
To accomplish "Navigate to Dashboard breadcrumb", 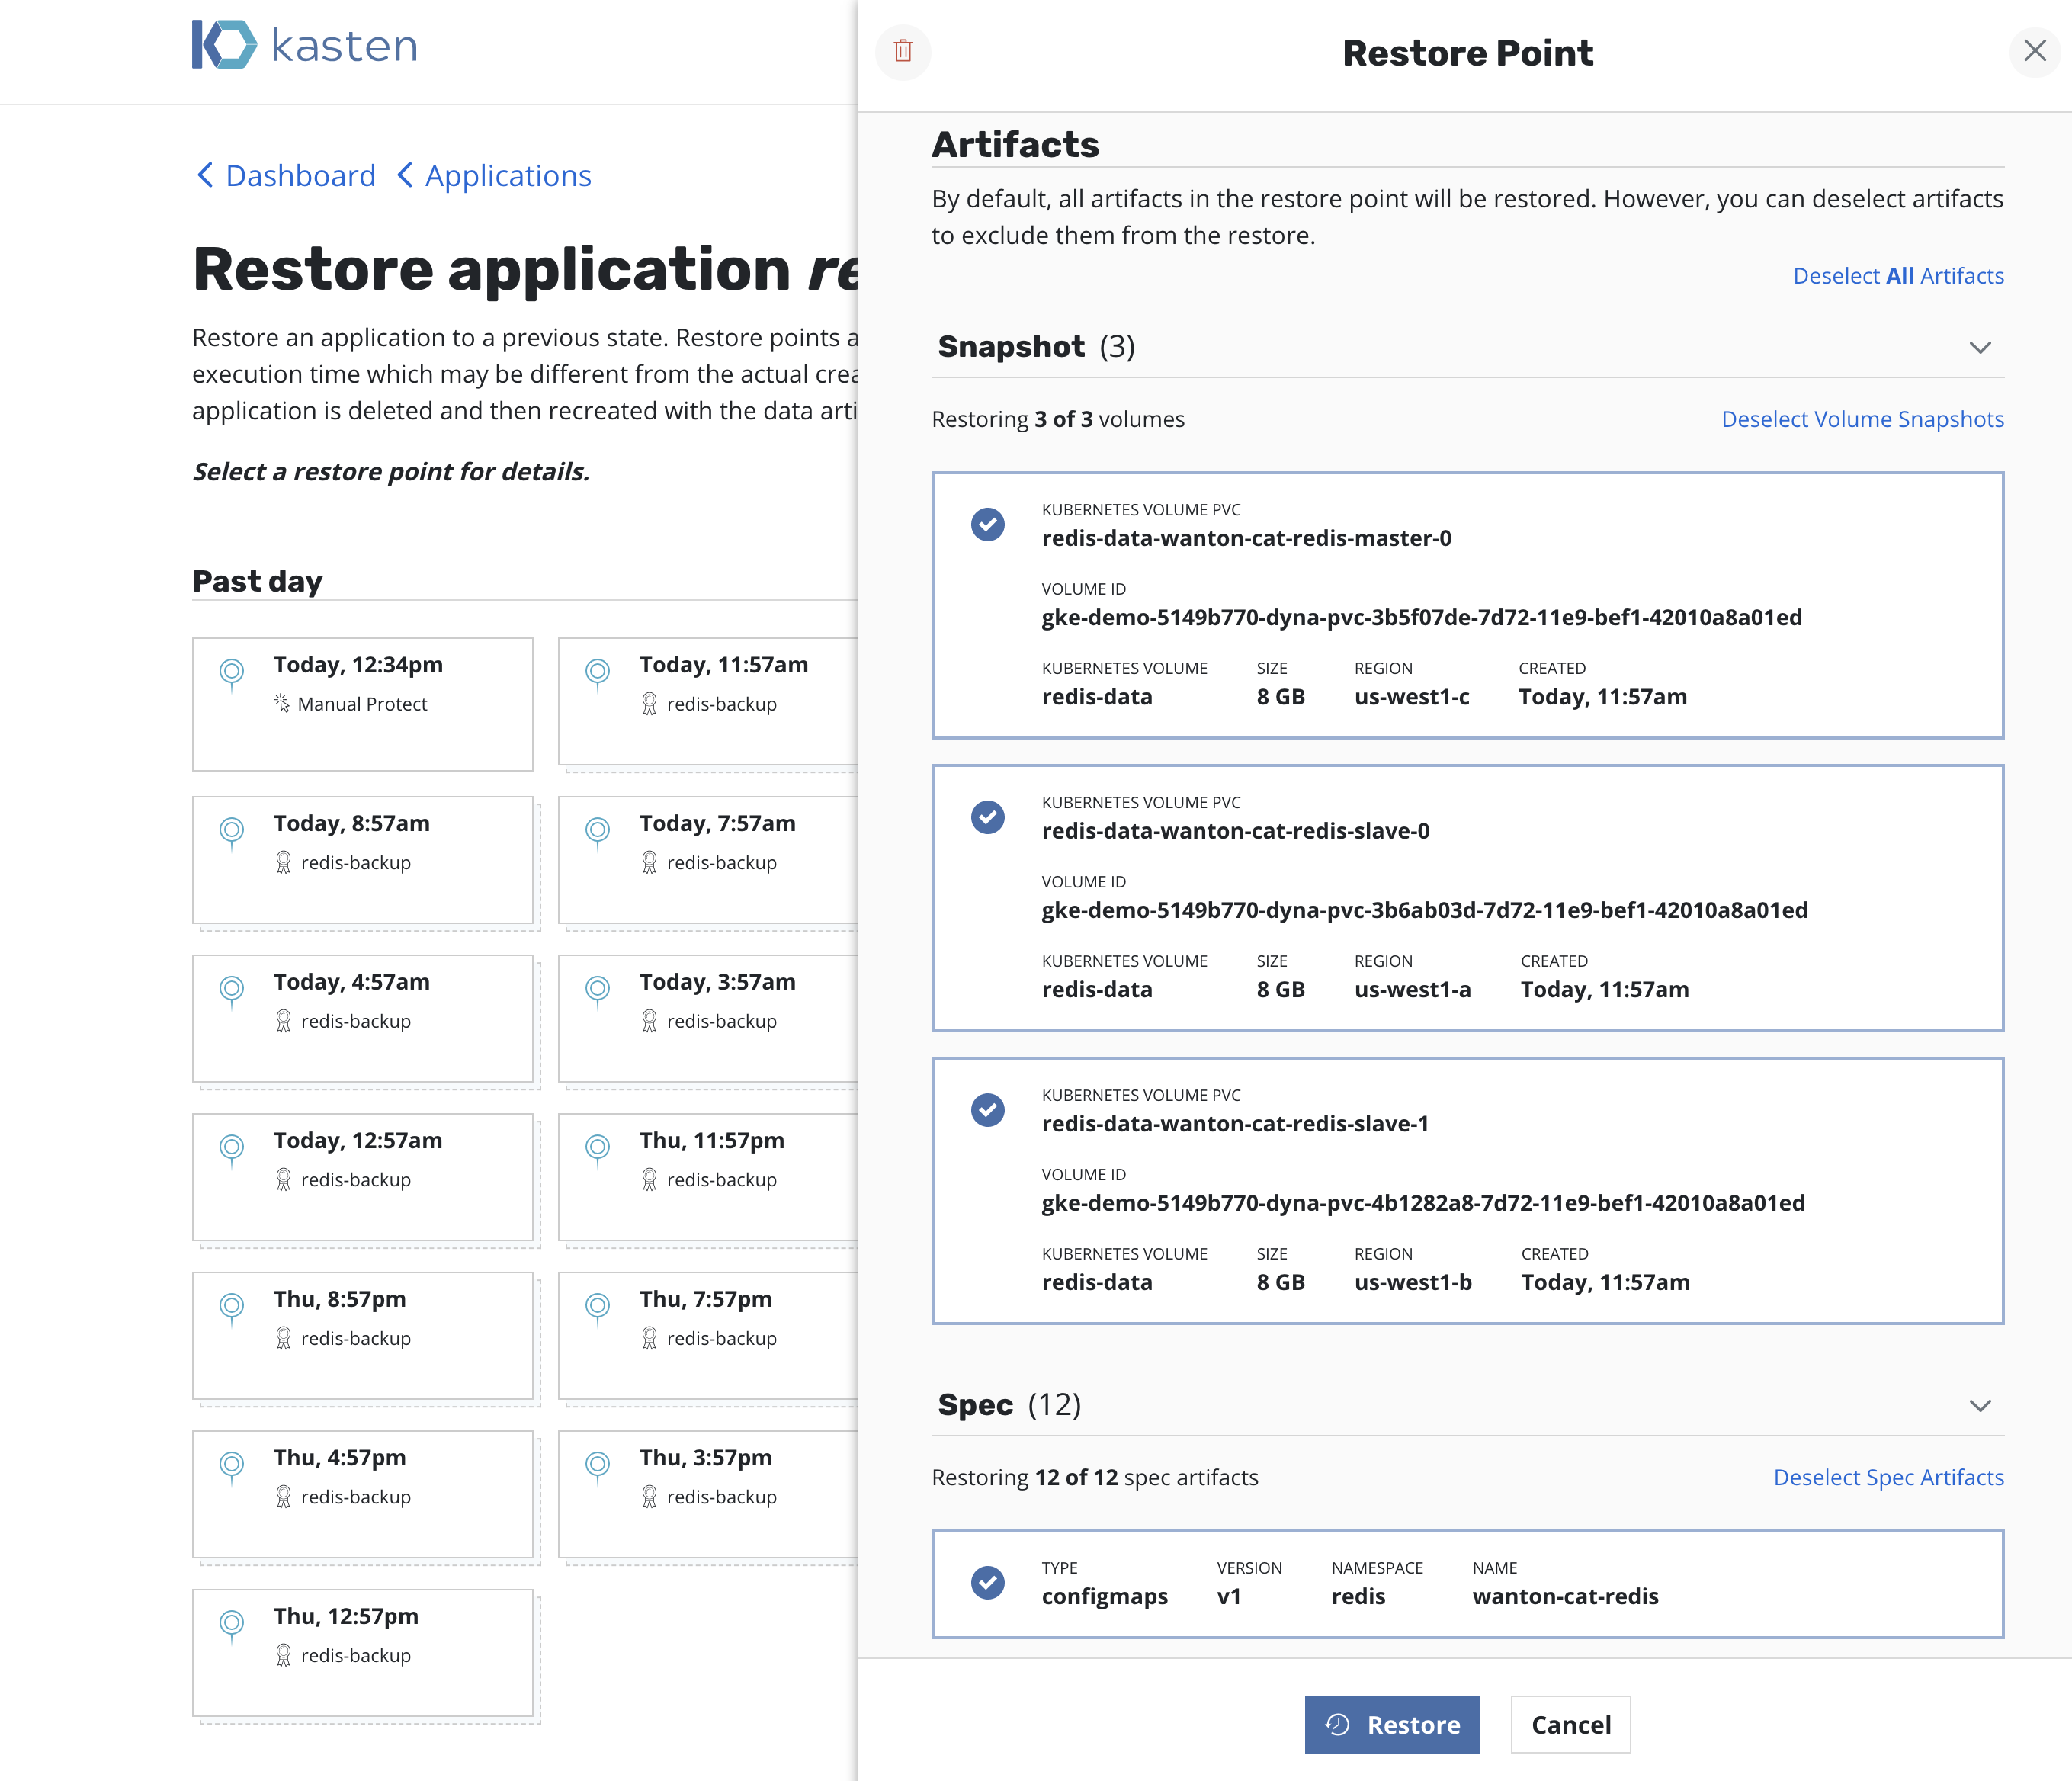I will pyautogui.click(x=300, y=176).
